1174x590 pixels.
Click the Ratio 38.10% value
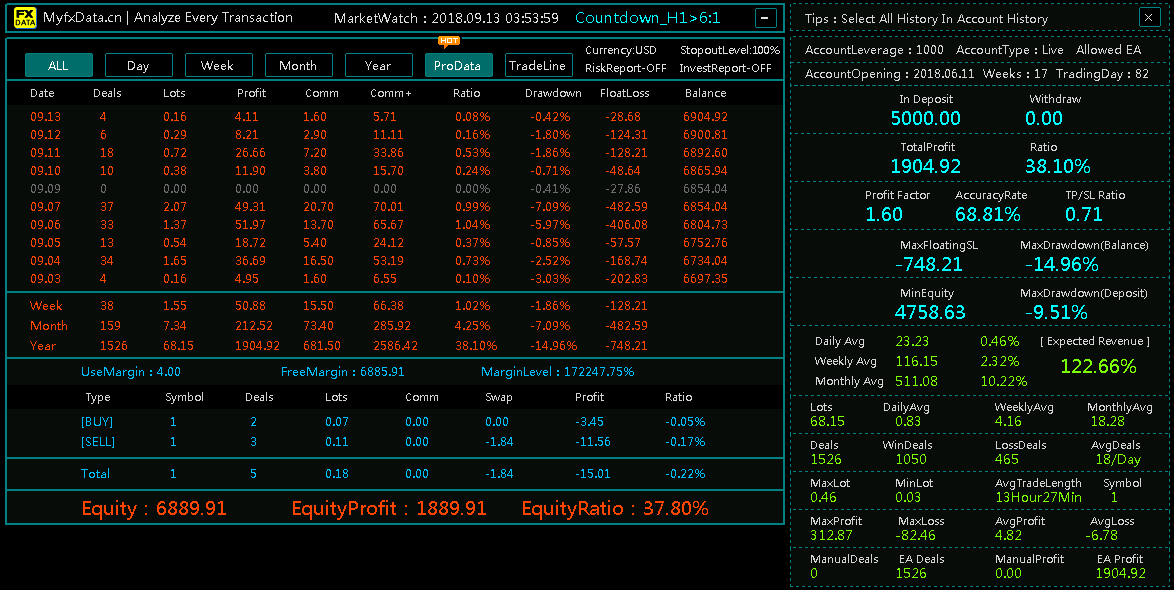1057,166
